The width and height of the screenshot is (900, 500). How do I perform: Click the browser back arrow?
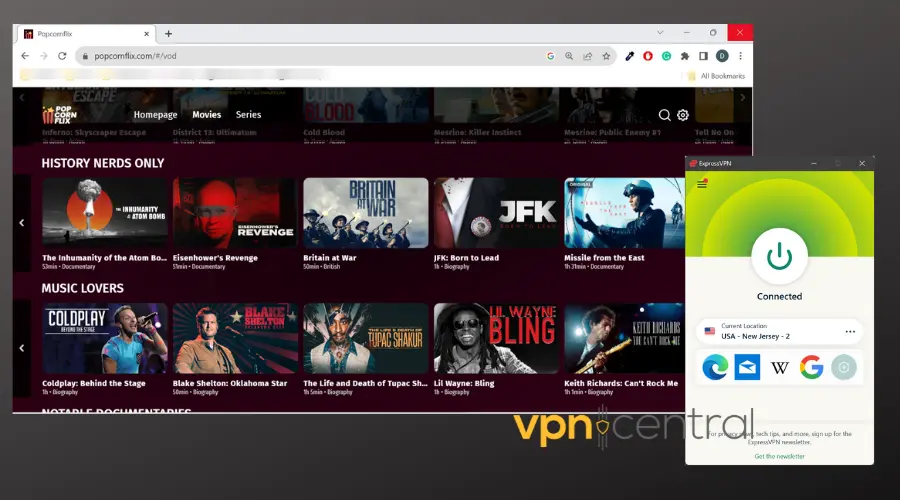[25, 56]
